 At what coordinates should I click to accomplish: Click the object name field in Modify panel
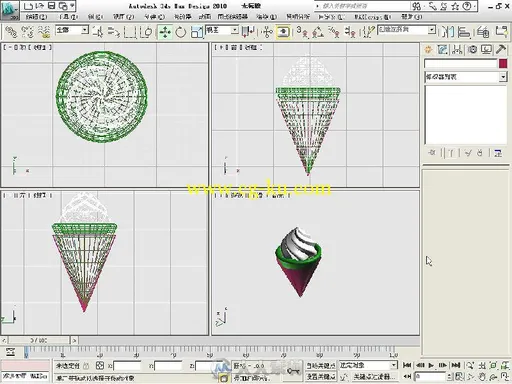[461, 63]
